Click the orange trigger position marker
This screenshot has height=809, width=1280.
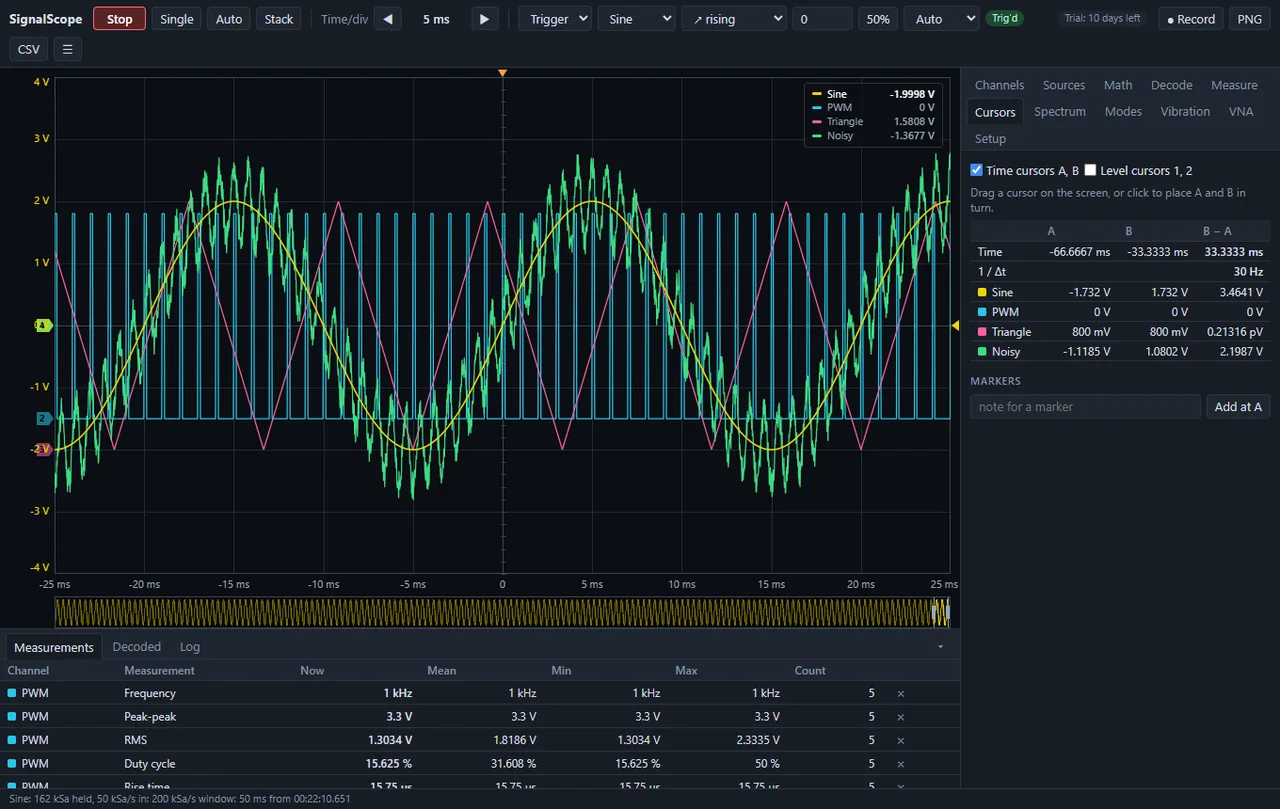tap(502, 73)
